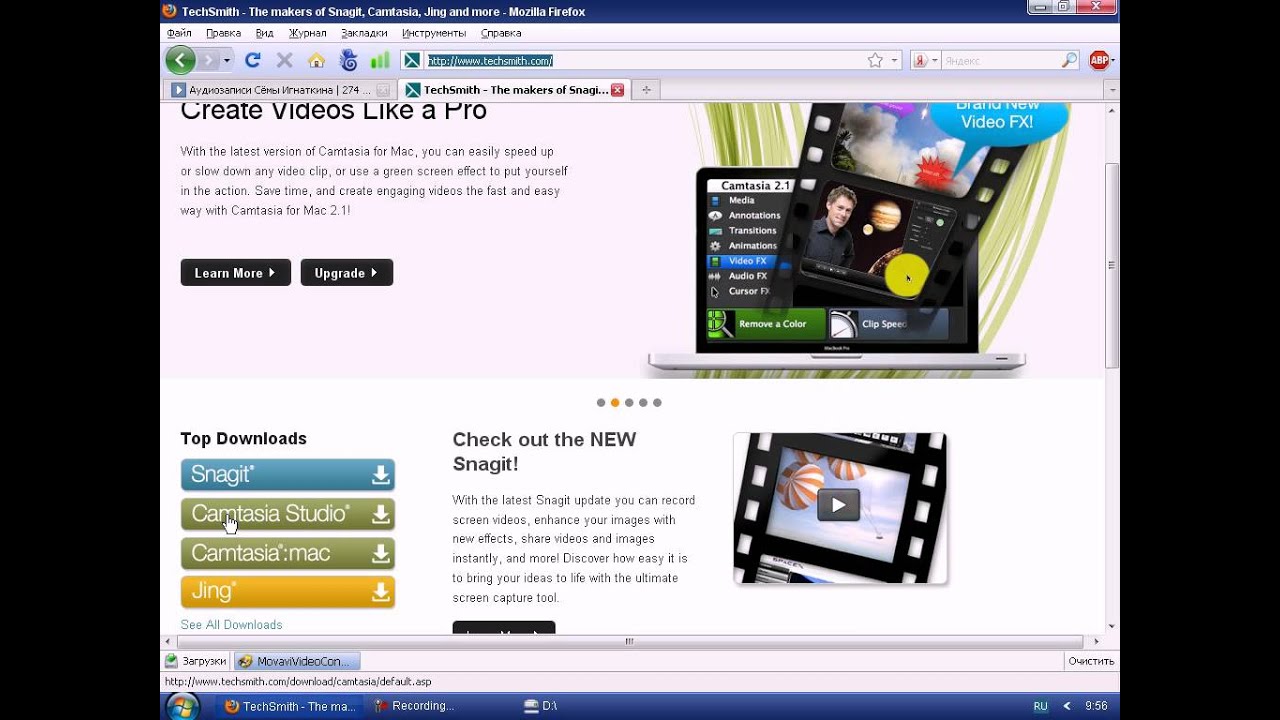Open the Справка menu

coord(501,33)
